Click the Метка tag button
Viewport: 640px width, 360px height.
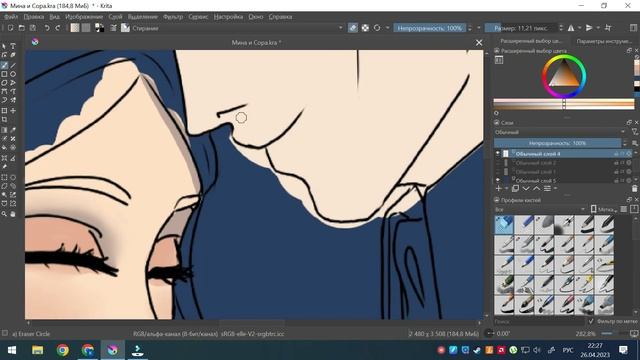click(x=603, y=209)
